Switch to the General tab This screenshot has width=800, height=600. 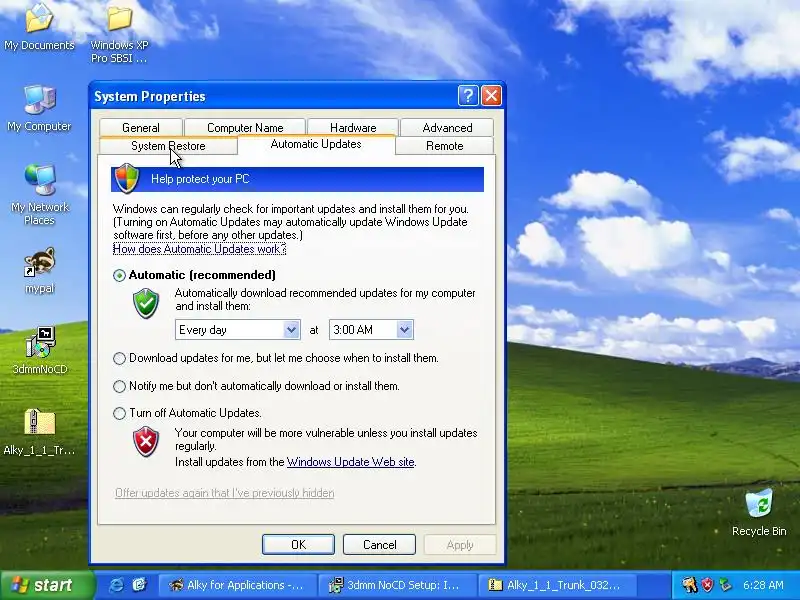pyautogui.click(x=141, y=128)
